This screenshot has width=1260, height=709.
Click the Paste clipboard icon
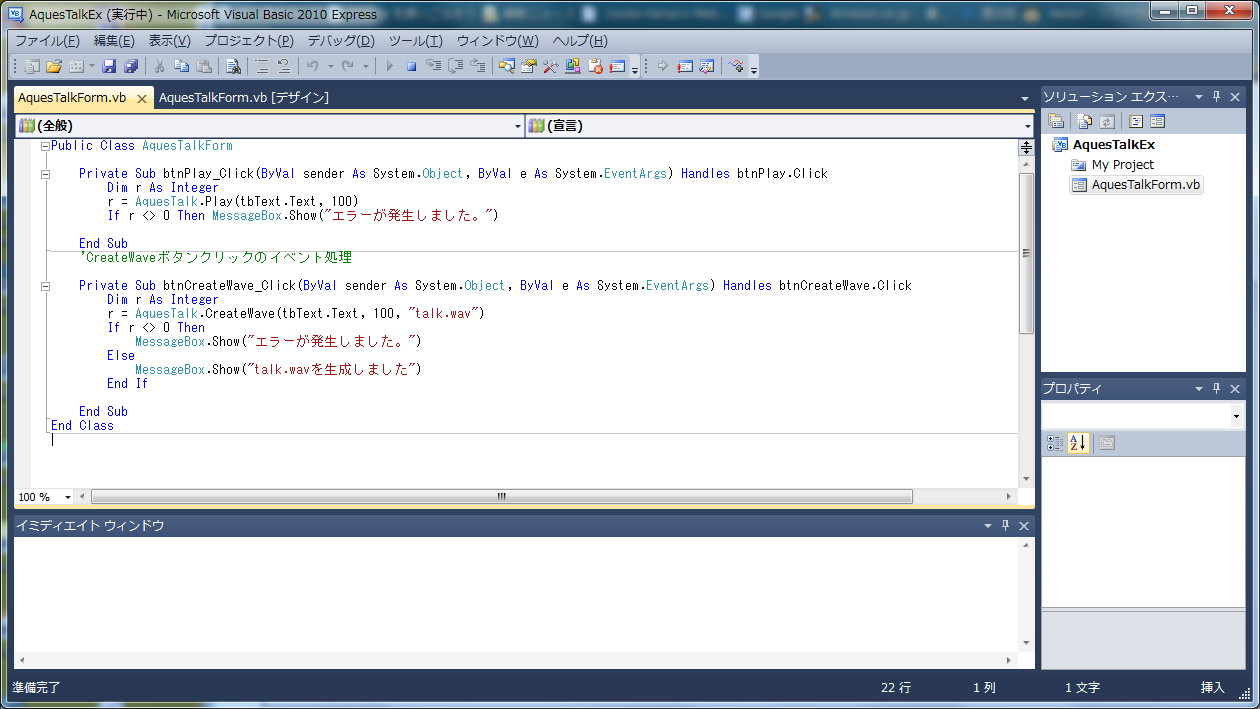204,66
